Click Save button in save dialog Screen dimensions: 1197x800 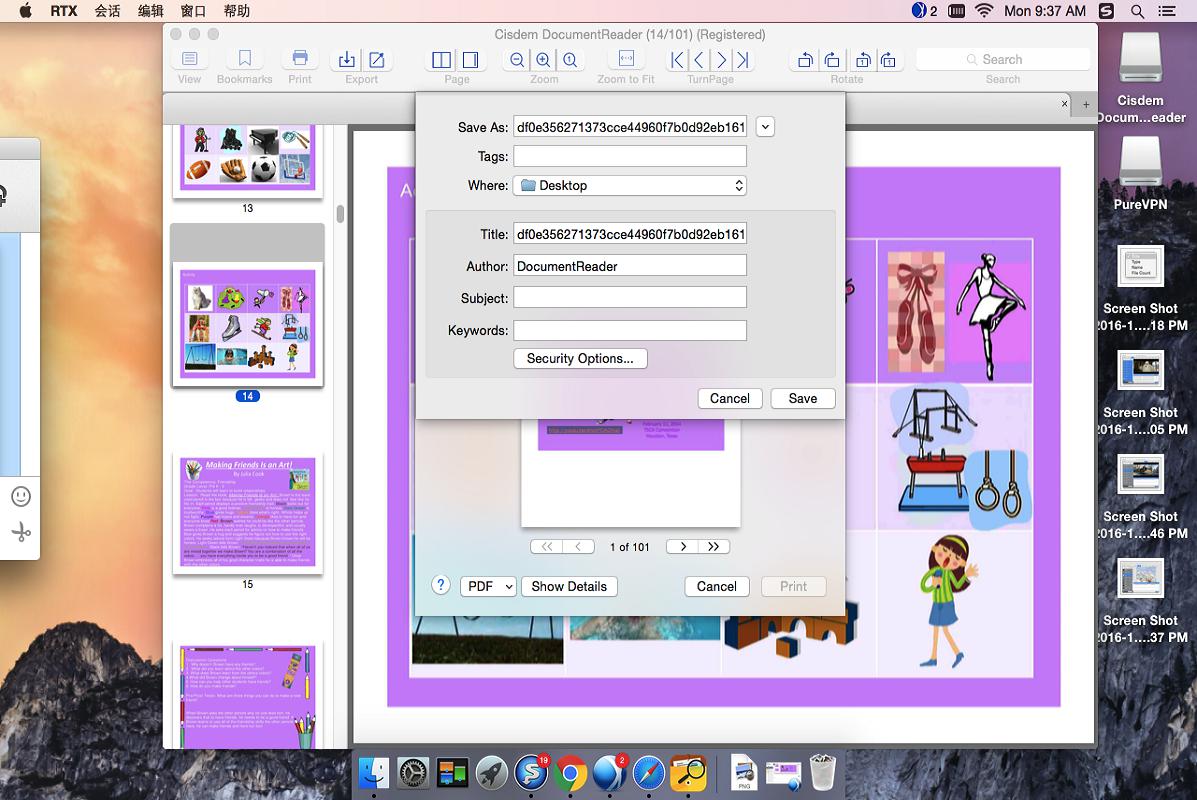[802, 398]
